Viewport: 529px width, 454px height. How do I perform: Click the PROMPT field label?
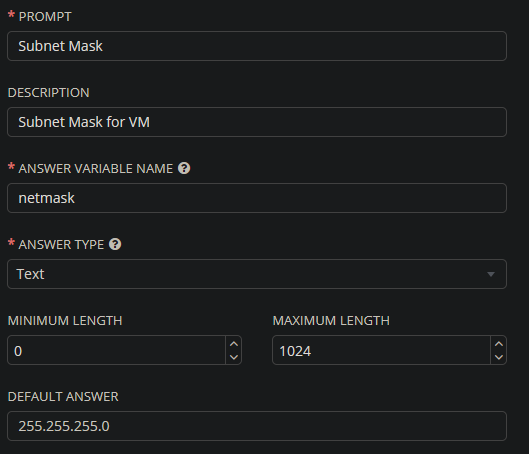click(x=45, y=17)
